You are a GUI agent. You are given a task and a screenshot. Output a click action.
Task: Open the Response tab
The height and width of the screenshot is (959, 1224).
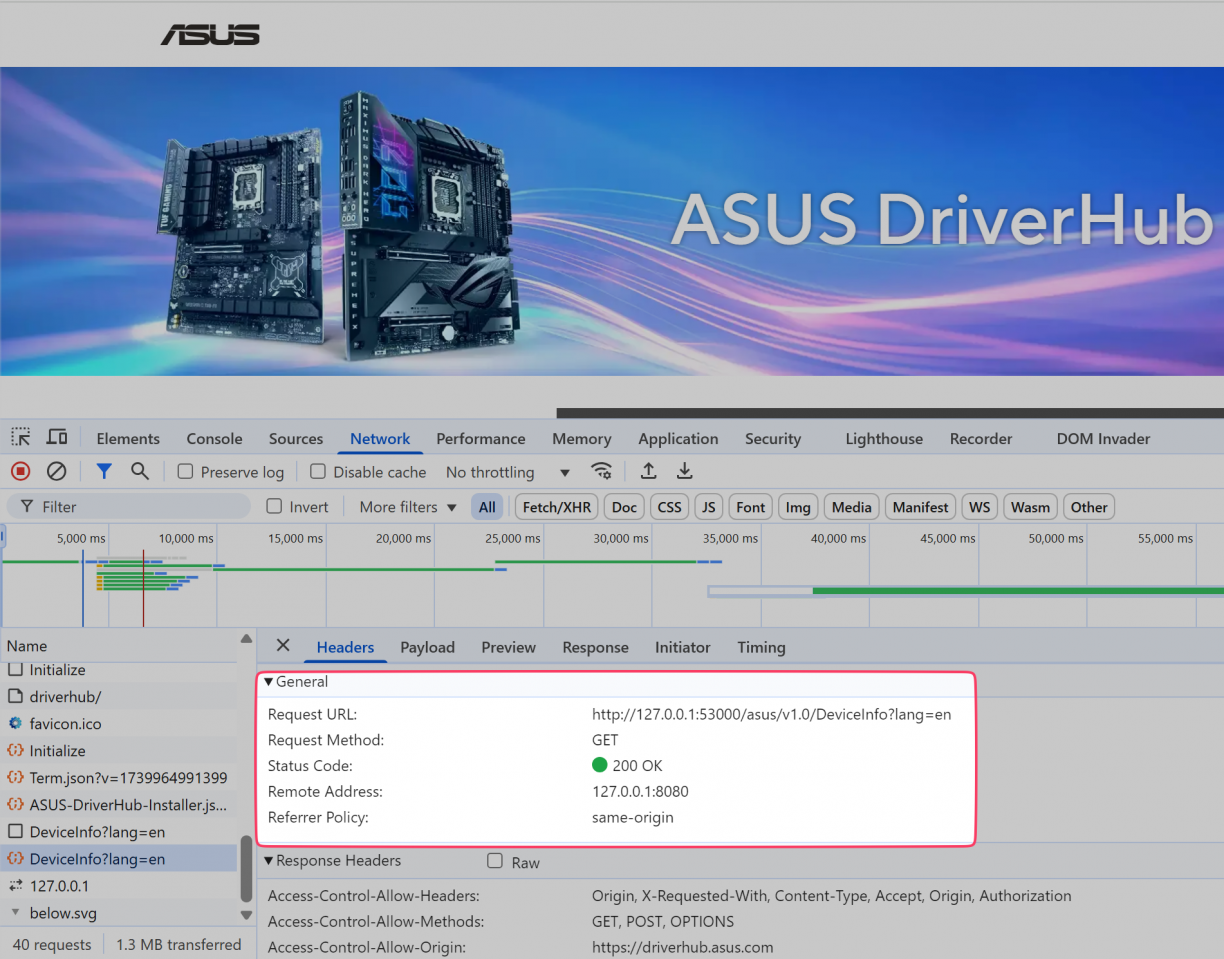point(595,648)
